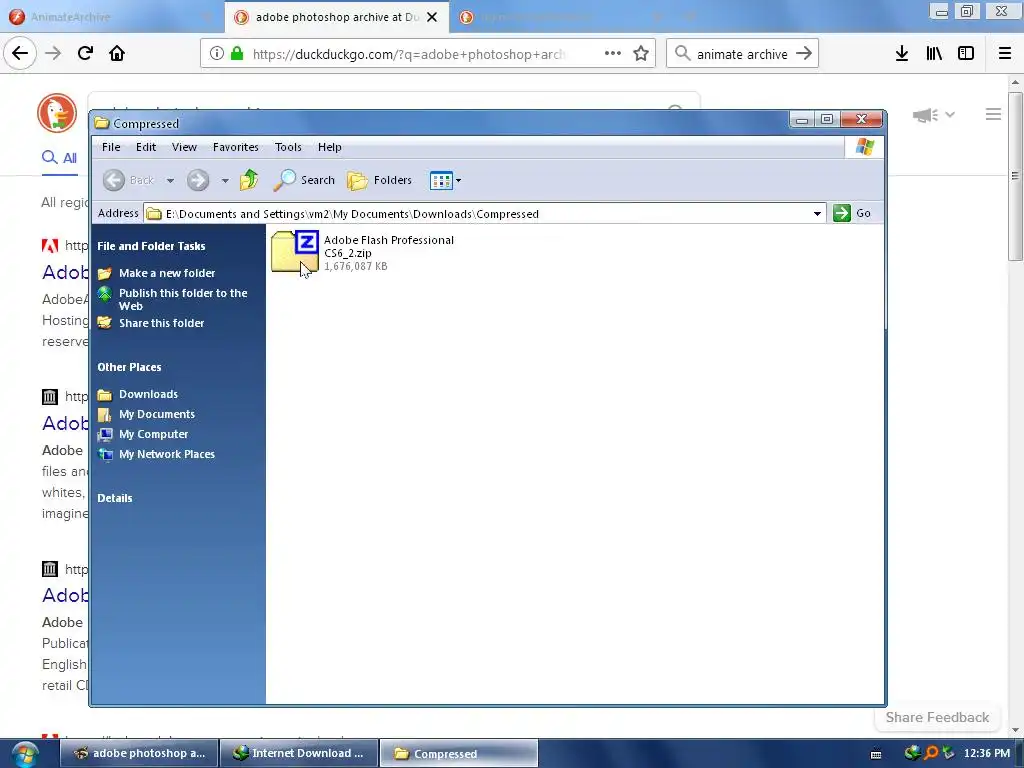Screen dimensions: 1024x768
Task: Submit search with the arrow button
Action: coord(805,54)
